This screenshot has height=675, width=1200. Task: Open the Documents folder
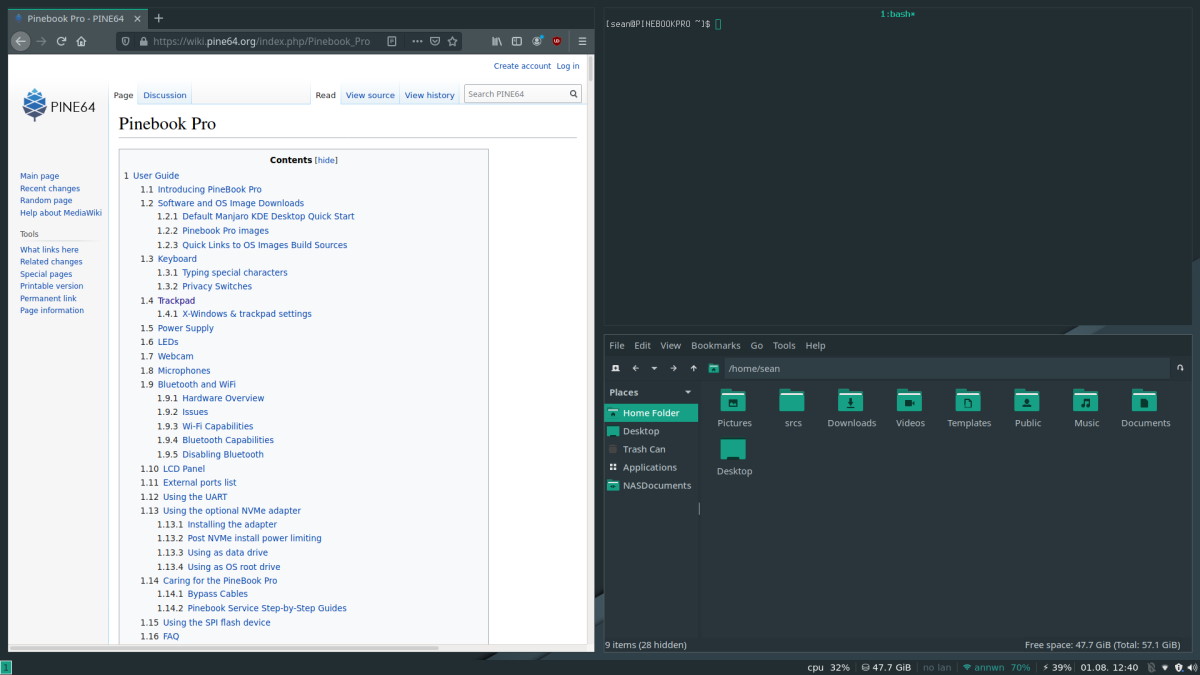1145,408
